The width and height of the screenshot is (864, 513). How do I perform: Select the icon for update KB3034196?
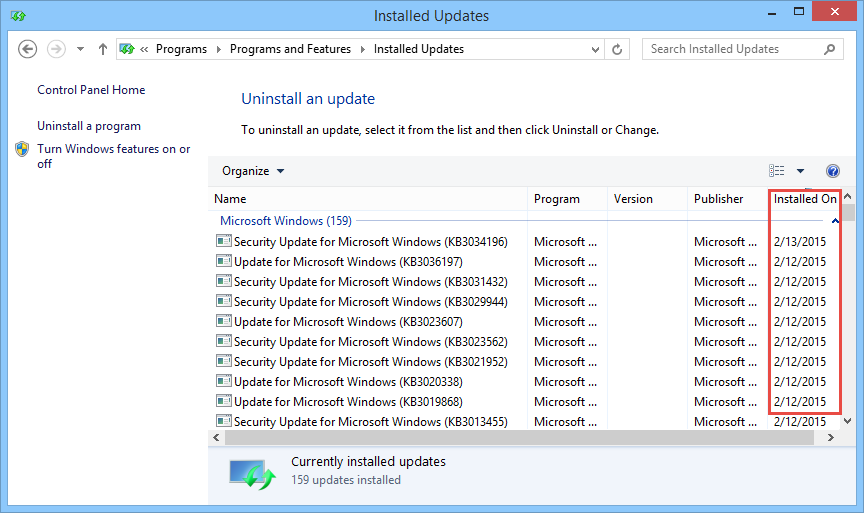coord(223,241)
